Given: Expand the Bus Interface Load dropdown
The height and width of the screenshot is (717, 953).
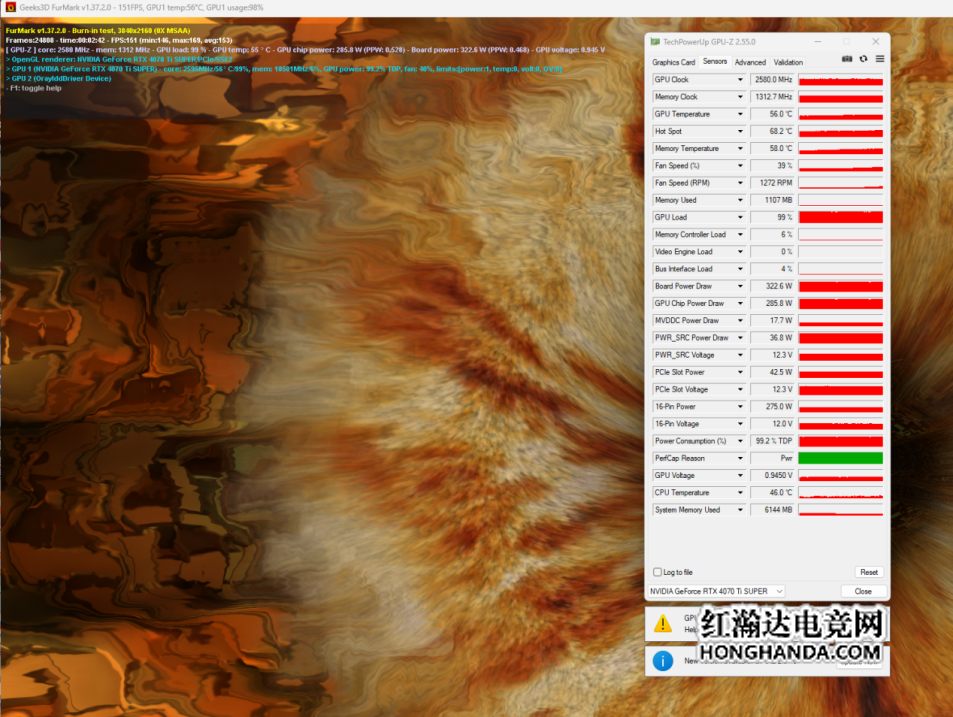Looking at the screenshot, I should pyautogui.click(x=740, y=269).
